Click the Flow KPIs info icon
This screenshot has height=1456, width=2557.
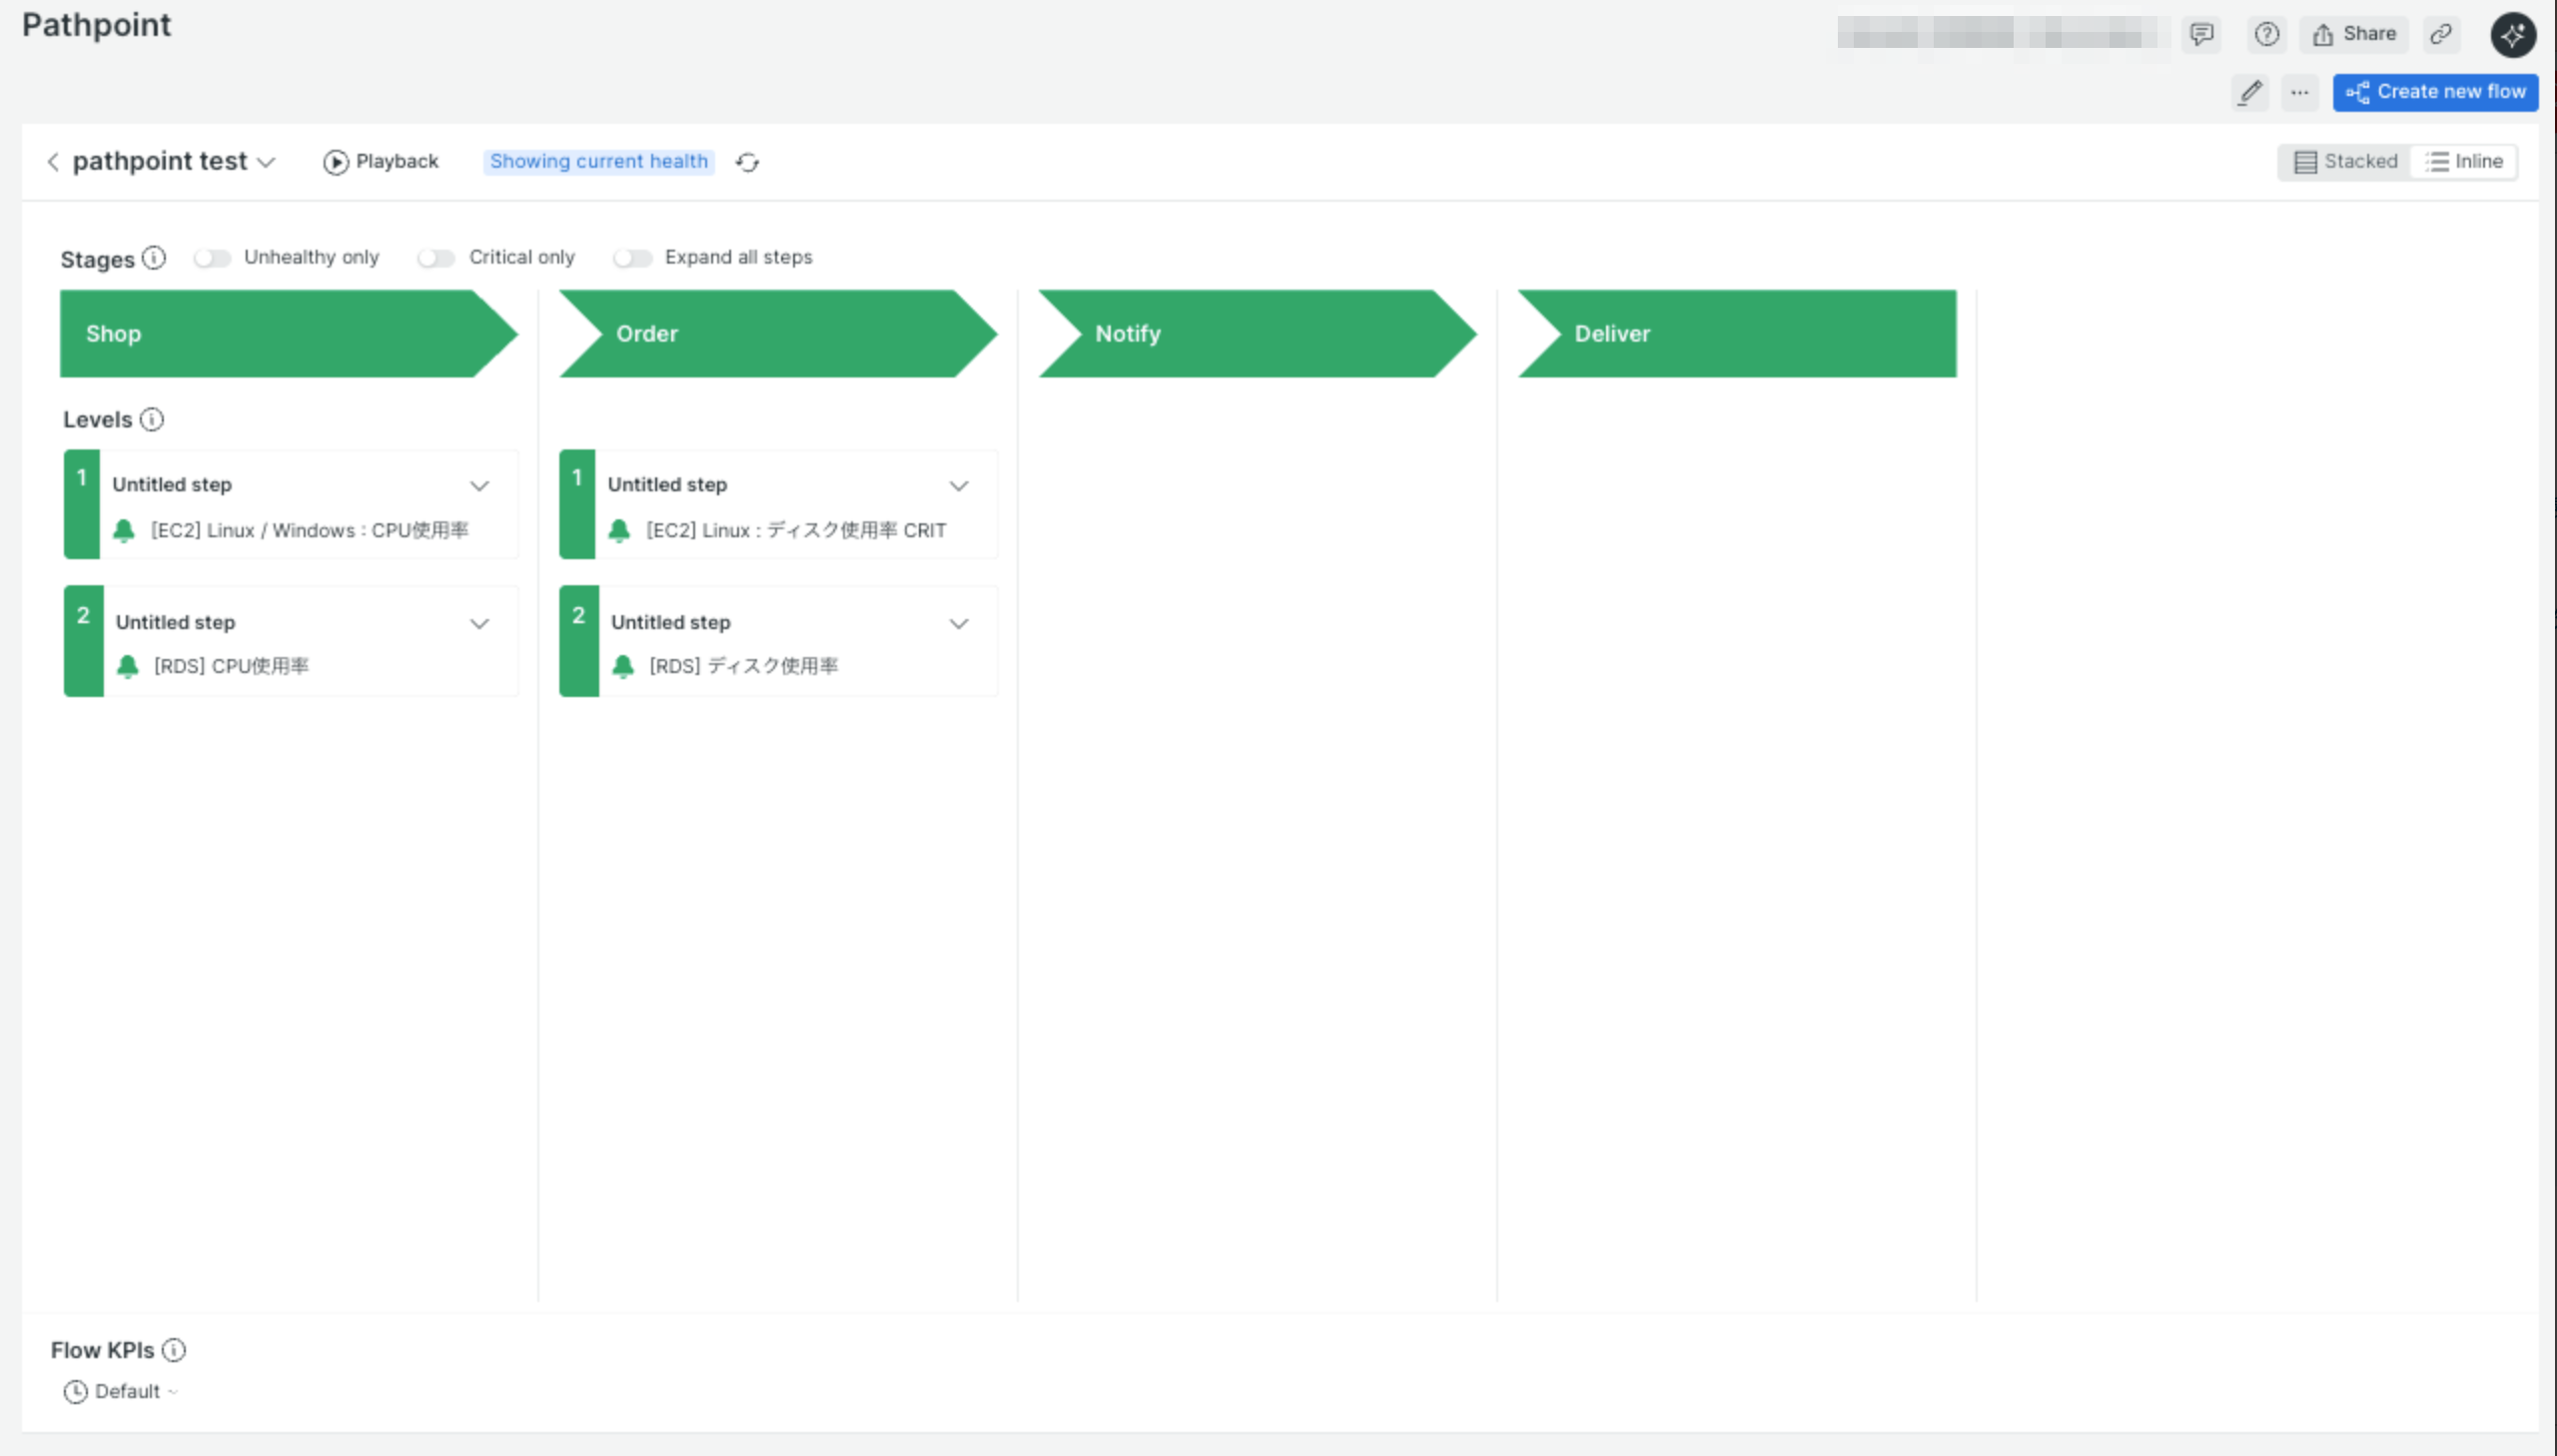coord(174,1350)
